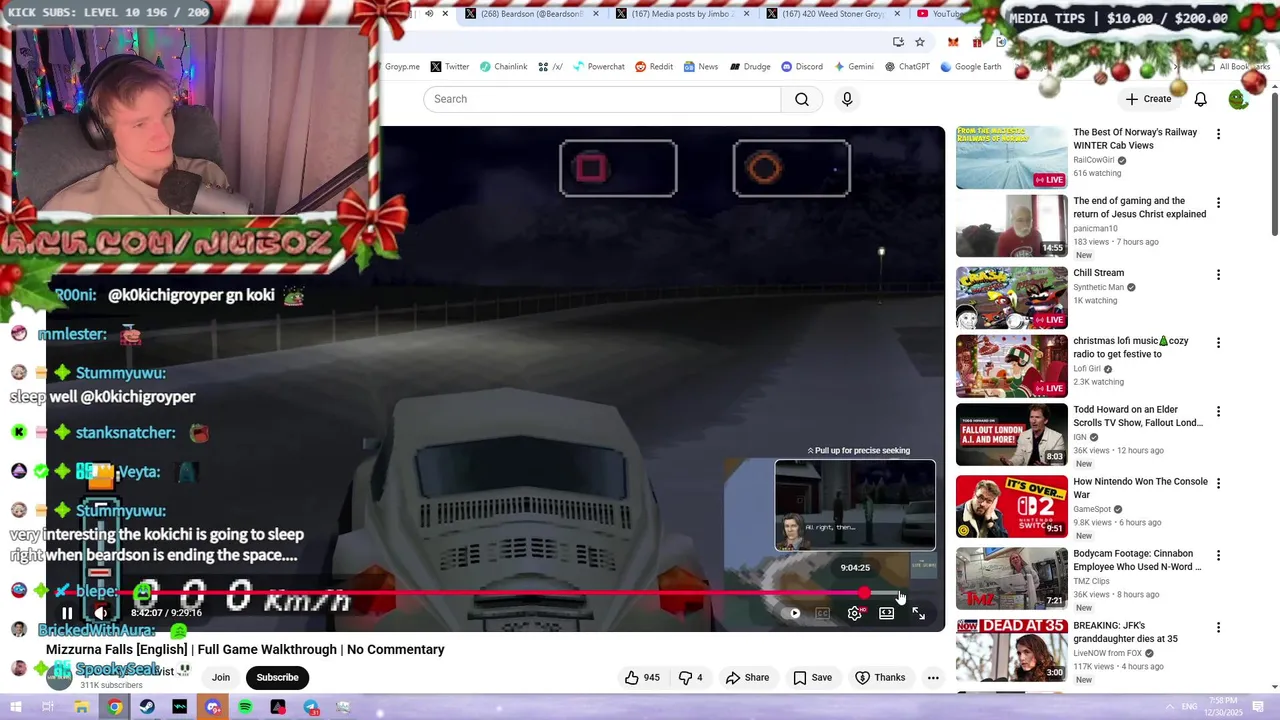Open the MetaMask fox extension
Screen dimensions: 1280x720
(953, 42)
